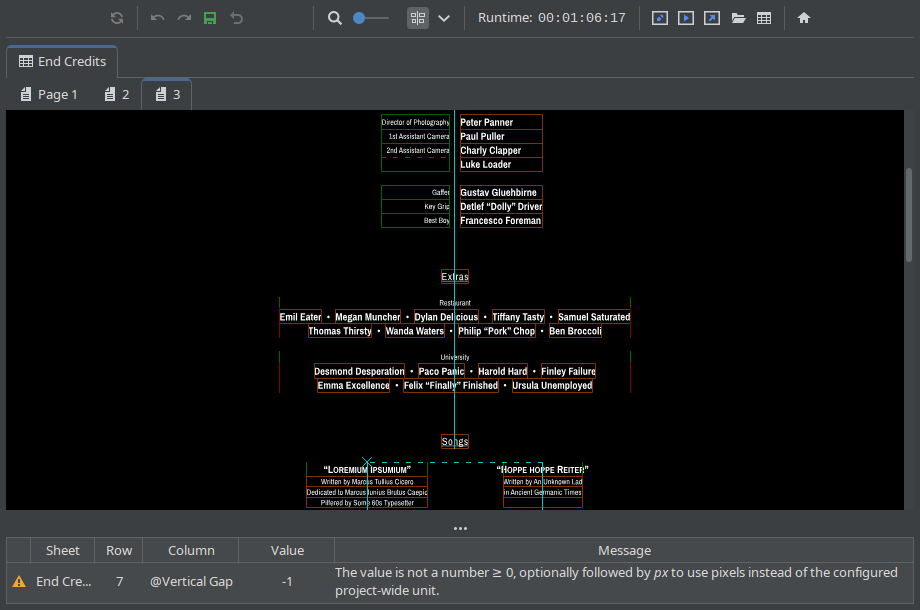Screen dimensions: 920x610
Task: Open the guides dropdown arrow
Action: 444,18
